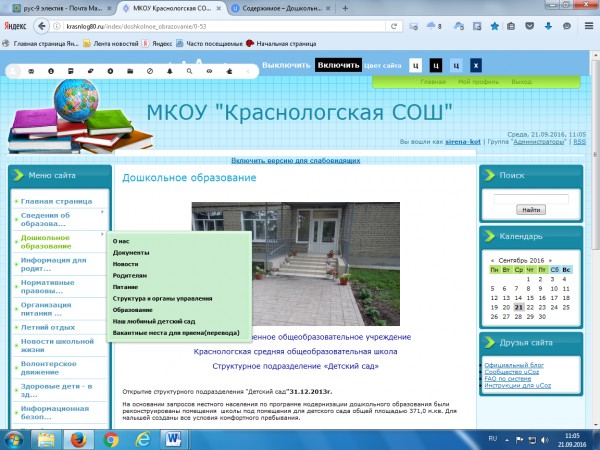Open Chrome from the Windows taskbar

(x=111, y=440)
